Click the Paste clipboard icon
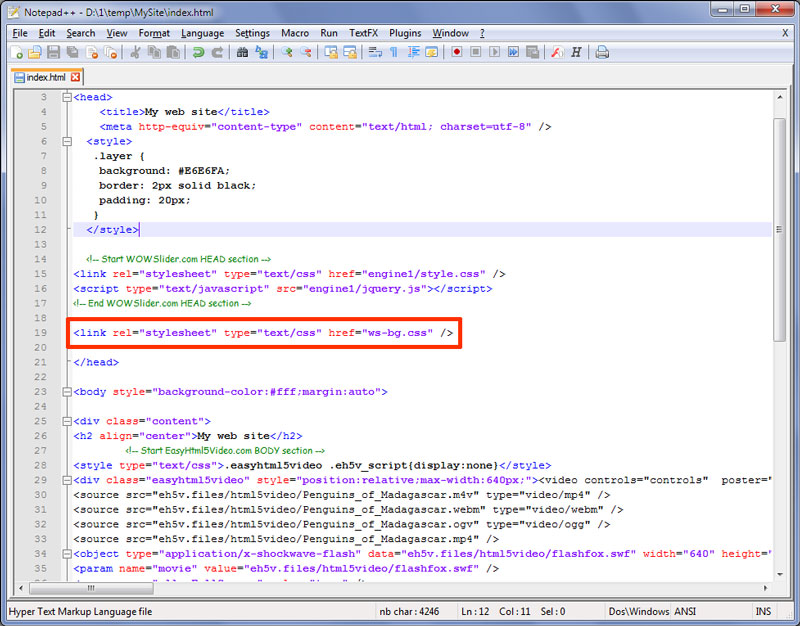 (x=173, y=52)
